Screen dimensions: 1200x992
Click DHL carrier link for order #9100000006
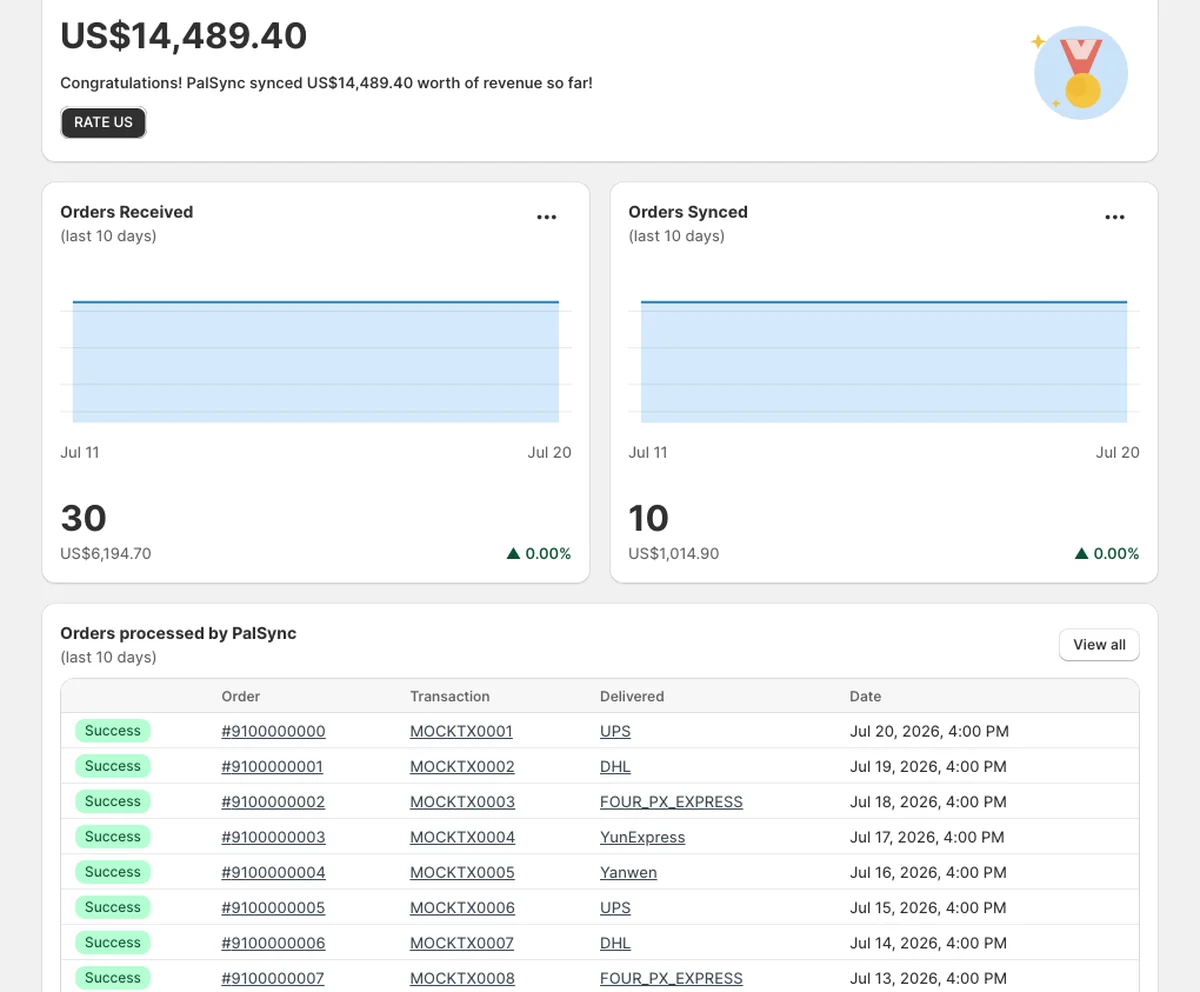pyautogui.click(x=615, y=943)
